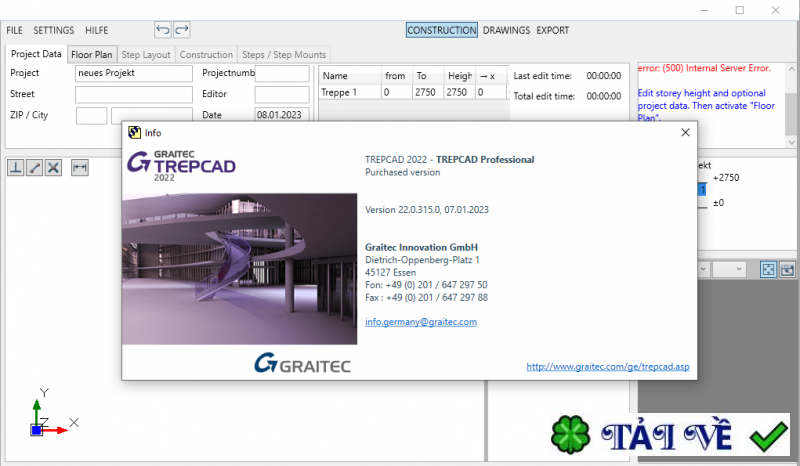Minimize the TREPCAD window

tap(705, 10)
